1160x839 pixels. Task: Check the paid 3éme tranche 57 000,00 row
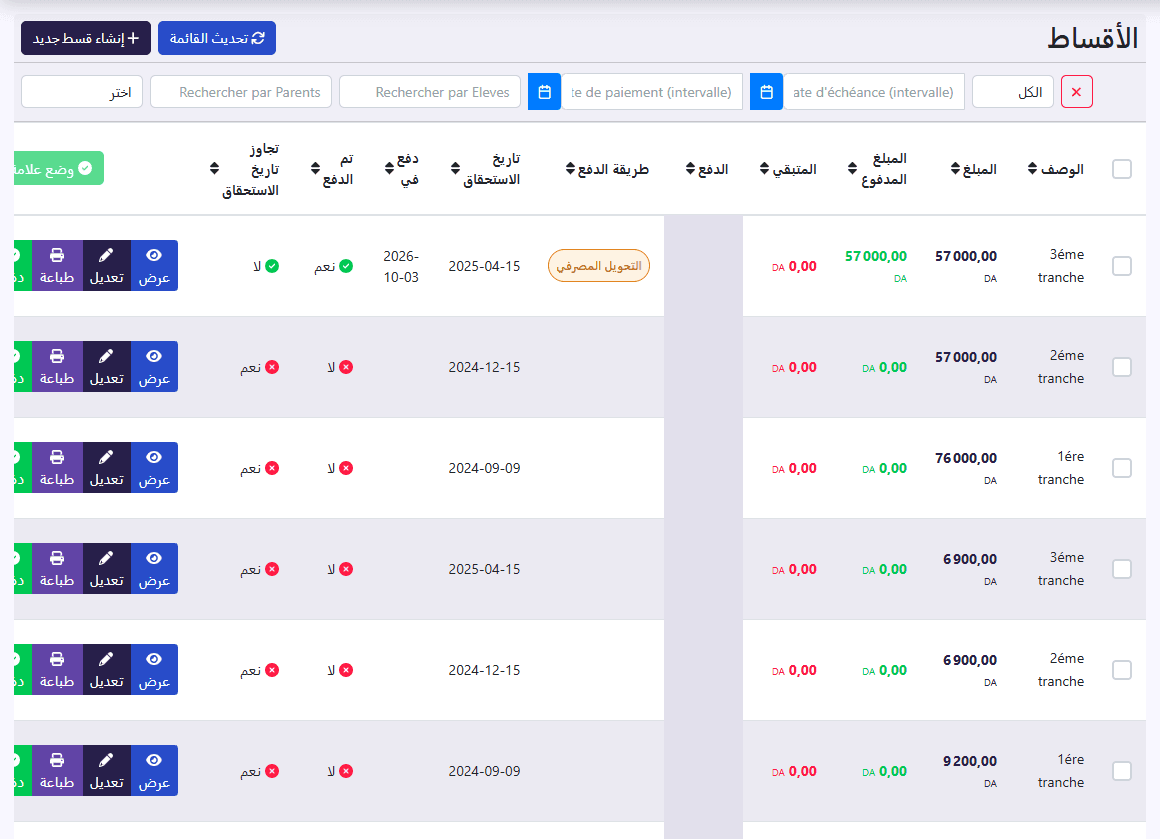[1122, 266]
